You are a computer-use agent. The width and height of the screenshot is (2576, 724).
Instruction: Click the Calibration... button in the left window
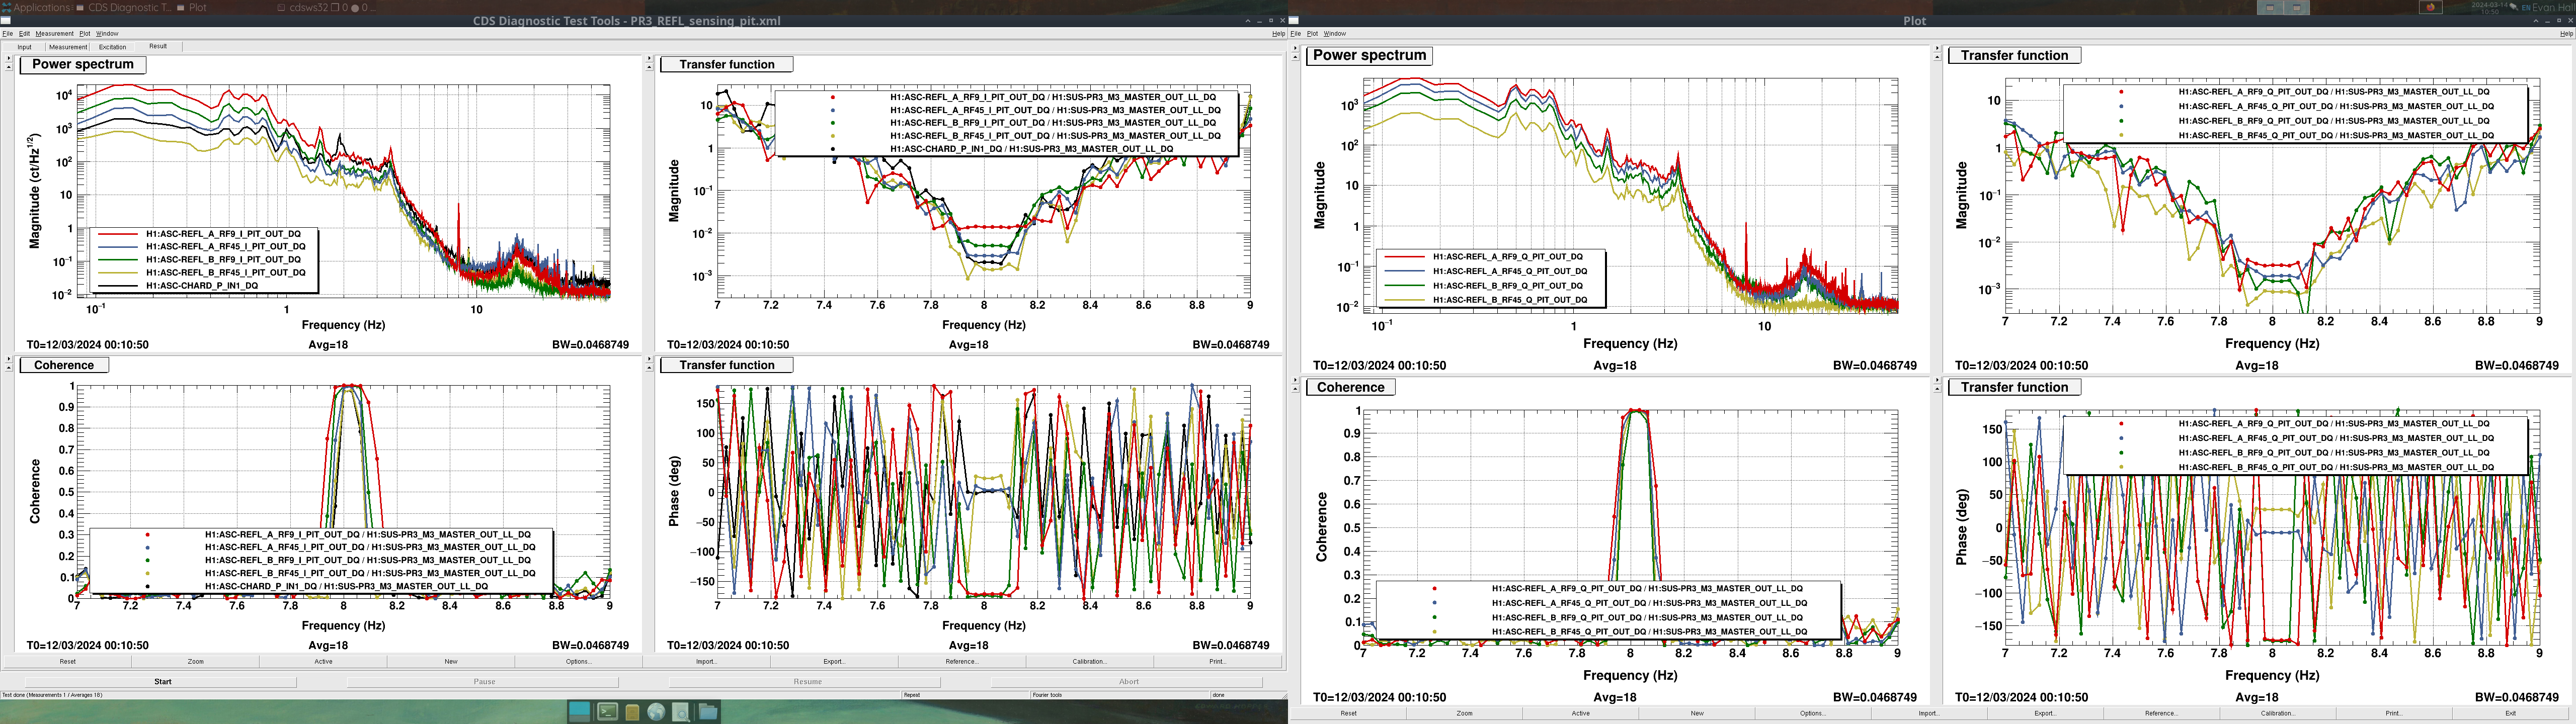(x=1089, y=661)
